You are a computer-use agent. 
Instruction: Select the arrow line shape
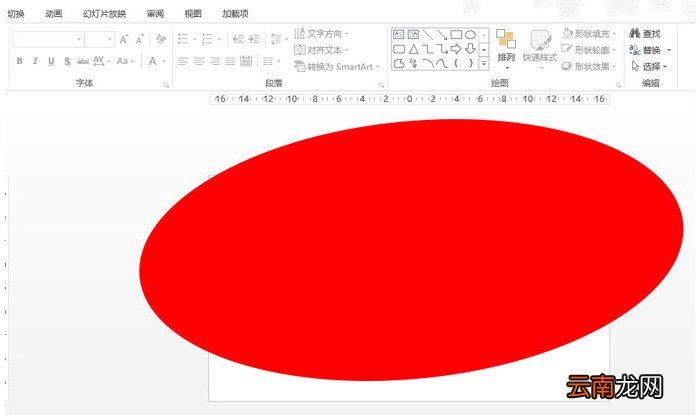(x=442, y=34)
